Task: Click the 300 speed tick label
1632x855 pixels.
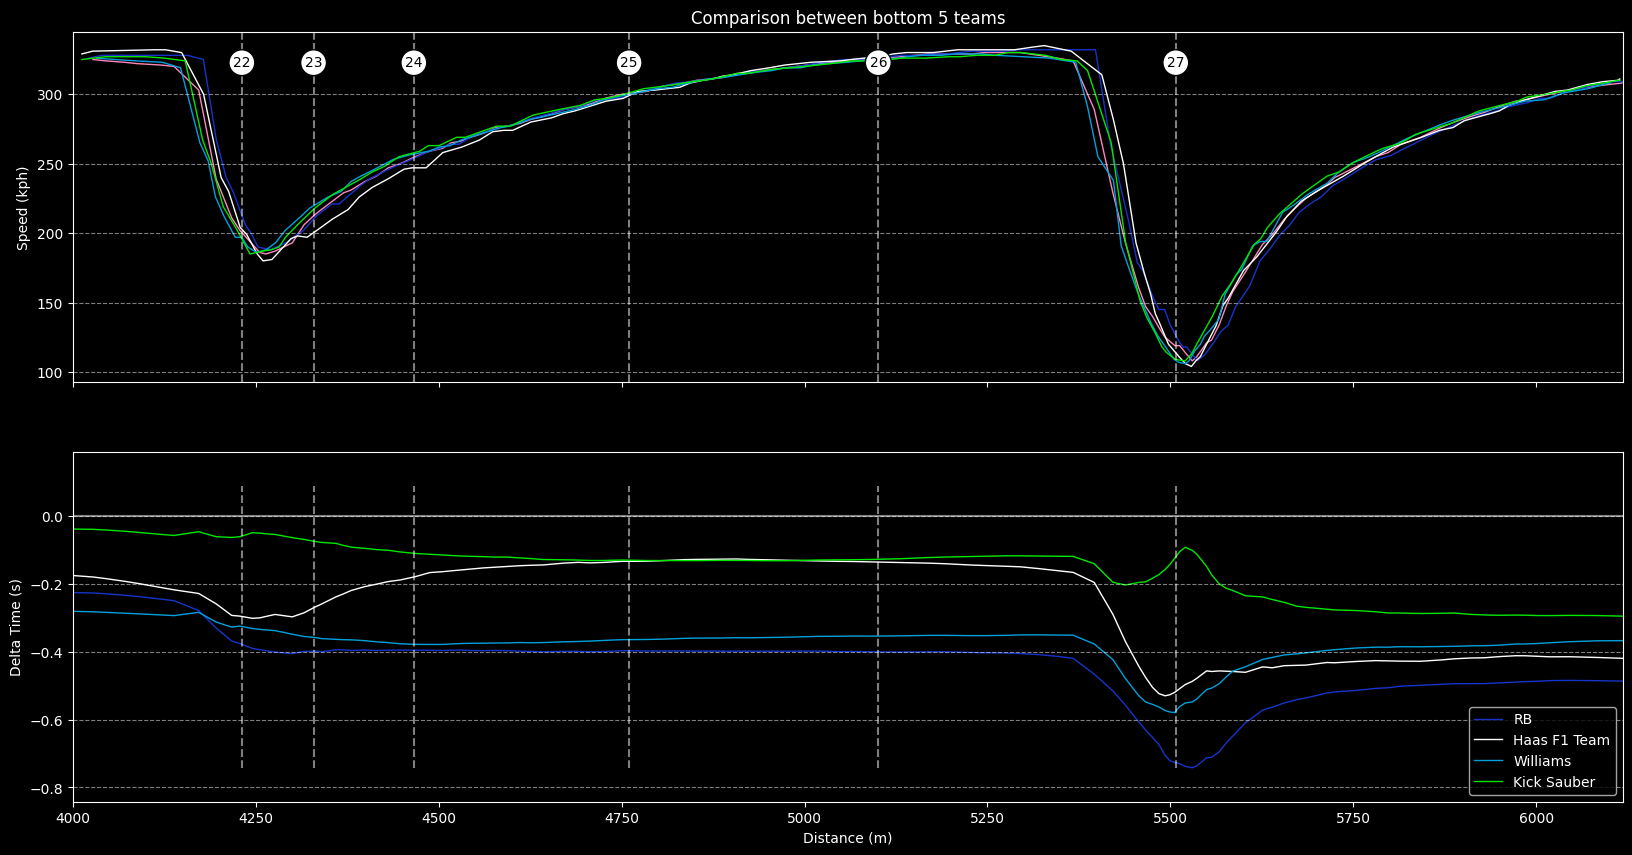Action: coord(52,95)
